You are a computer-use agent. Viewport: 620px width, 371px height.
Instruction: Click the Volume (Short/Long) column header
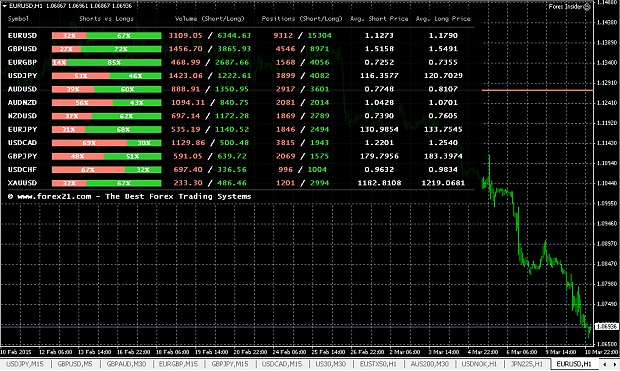coord(210,19)
